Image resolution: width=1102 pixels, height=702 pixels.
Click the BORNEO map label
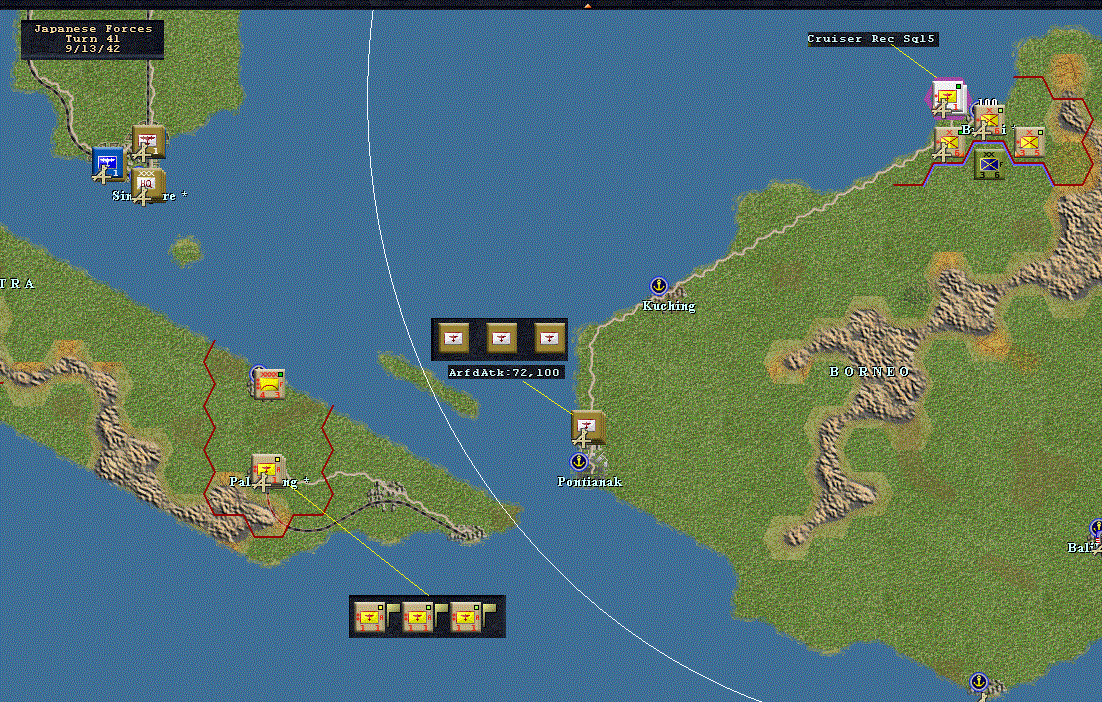pos(870,371)
